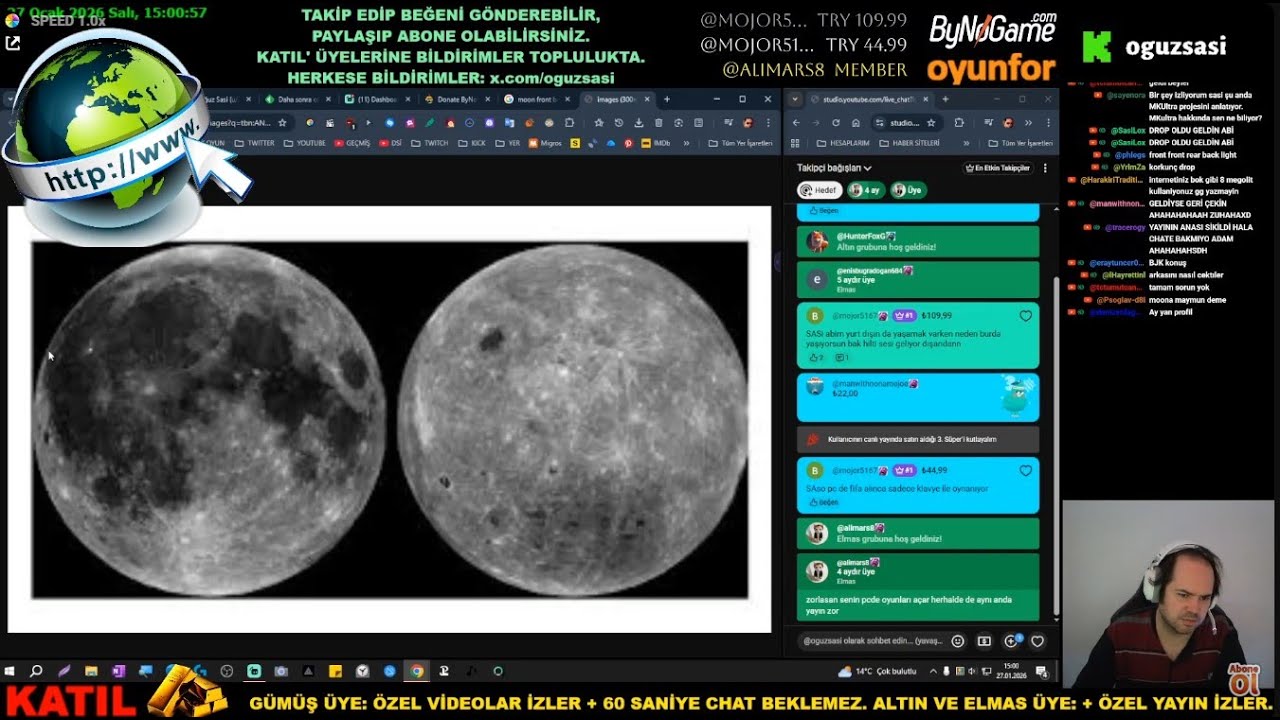Viewport: 1280px width, 720px height.
Task: Open the Extensions puzzle icon in left browser
Action: [x=569, y=122]
